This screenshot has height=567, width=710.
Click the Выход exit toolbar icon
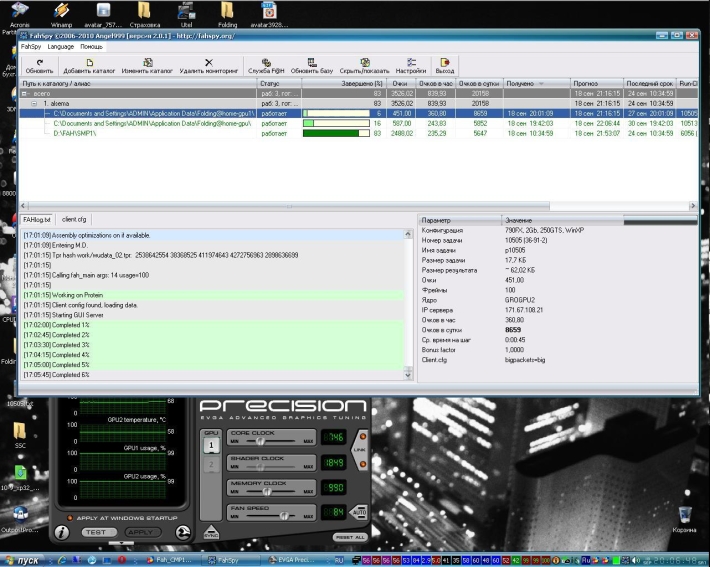(x=445, y=66)
